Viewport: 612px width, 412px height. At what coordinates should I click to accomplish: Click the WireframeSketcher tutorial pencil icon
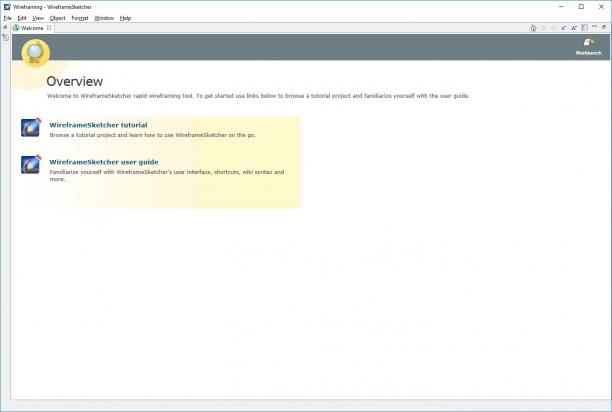[31, 127]
